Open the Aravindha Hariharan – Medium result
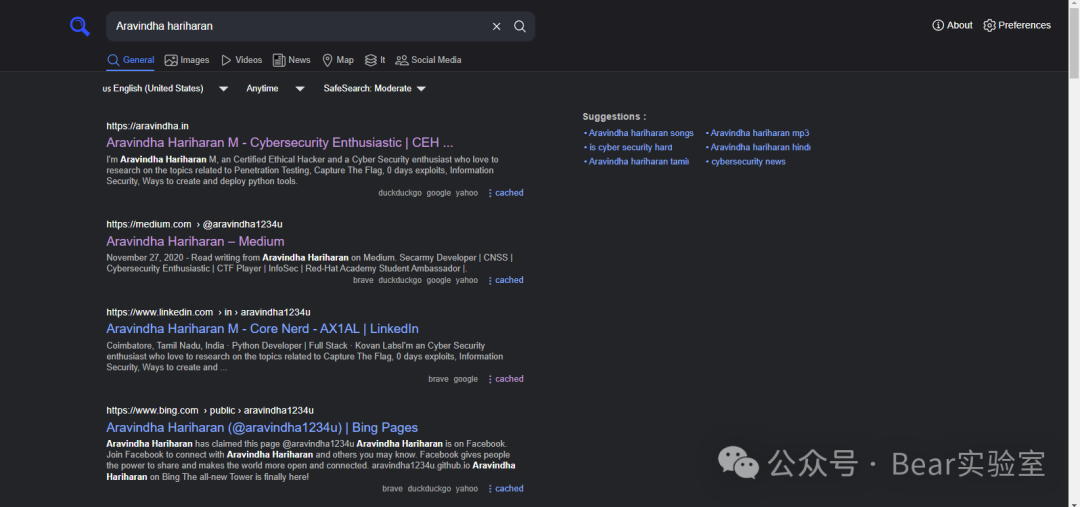Viewport: 1080px width, 507px height. point(195,241)
